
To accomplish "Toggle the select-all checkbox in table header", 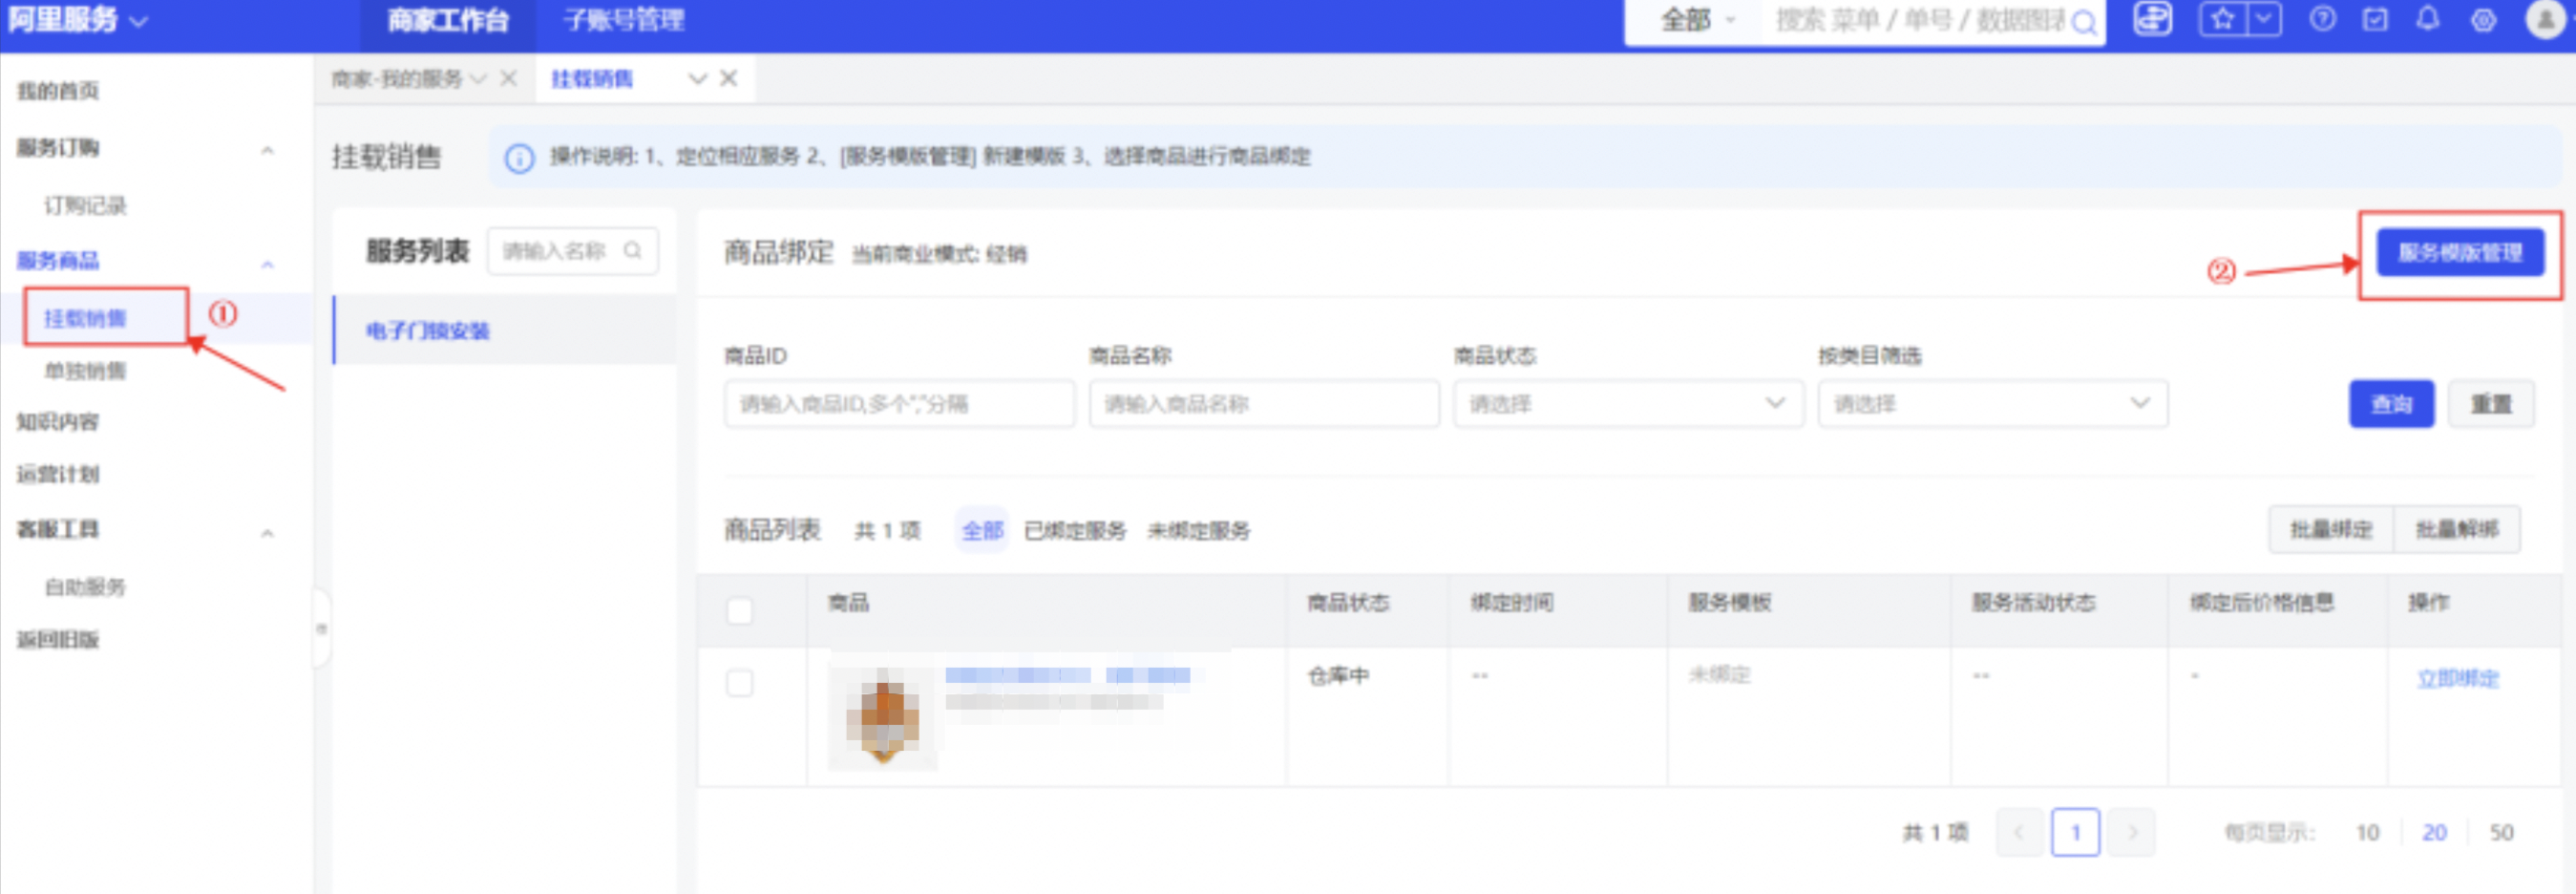I will (x=739, y=611).
